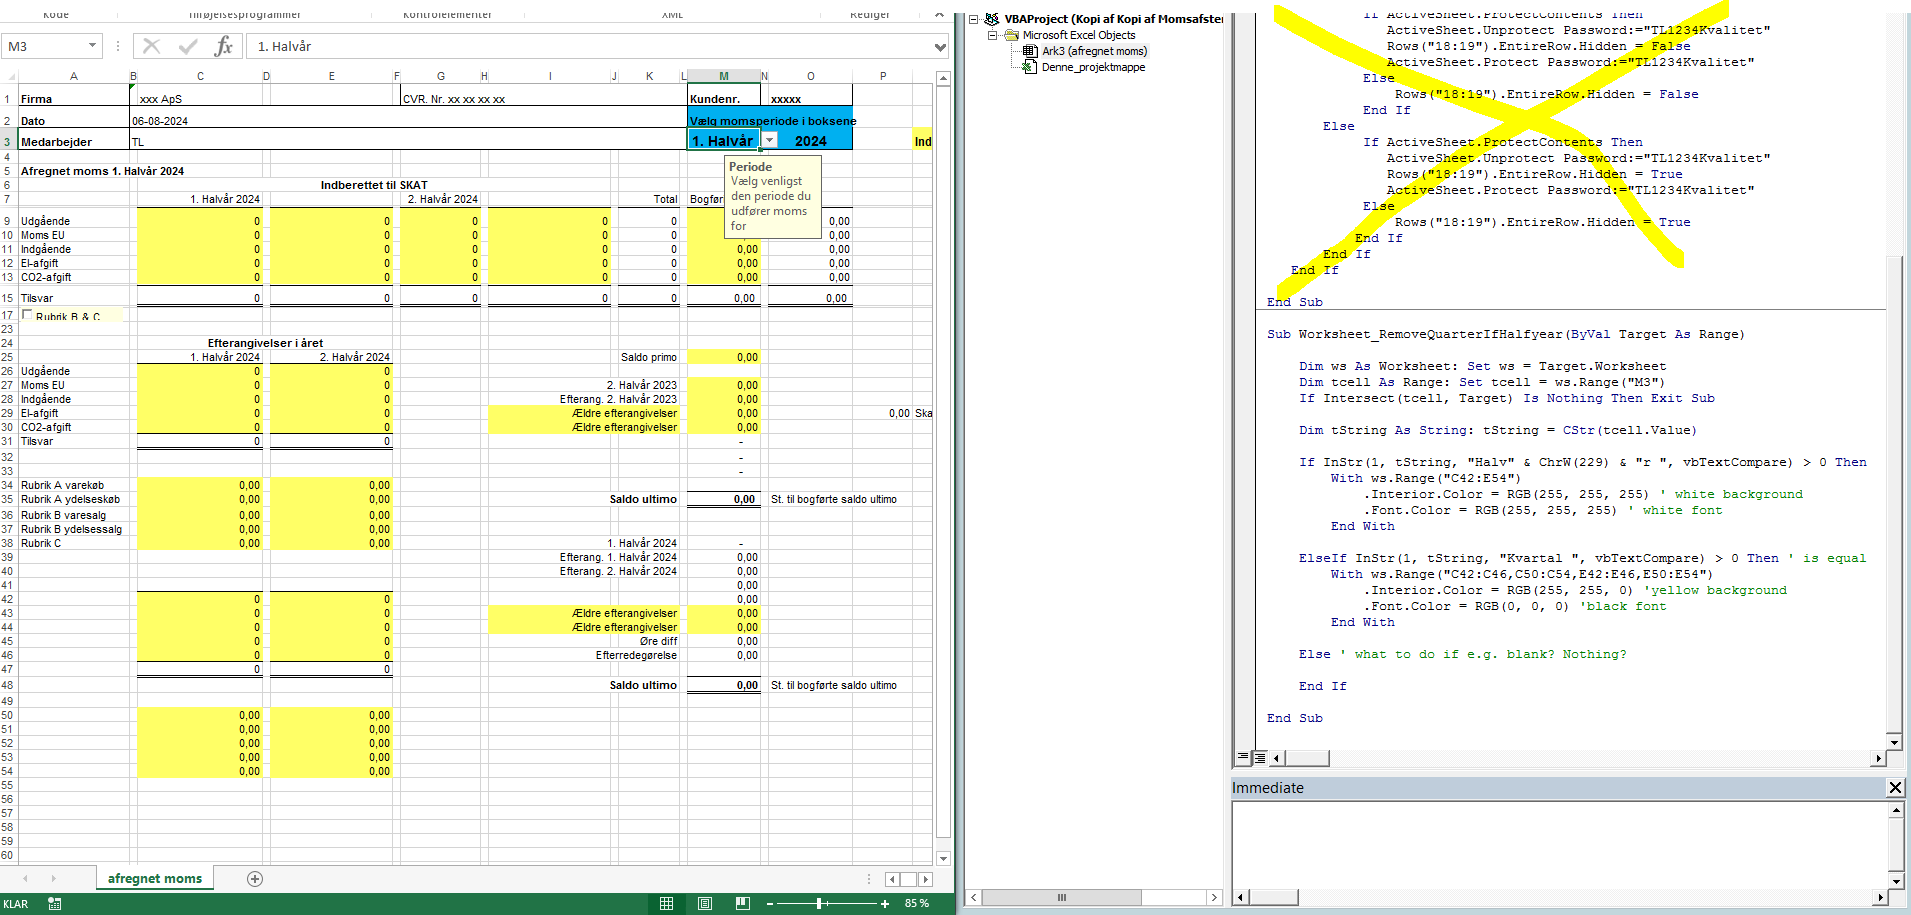Viewport: 1911px width, 915px height.
Task: Select column M header
Action: coord(724,76)
